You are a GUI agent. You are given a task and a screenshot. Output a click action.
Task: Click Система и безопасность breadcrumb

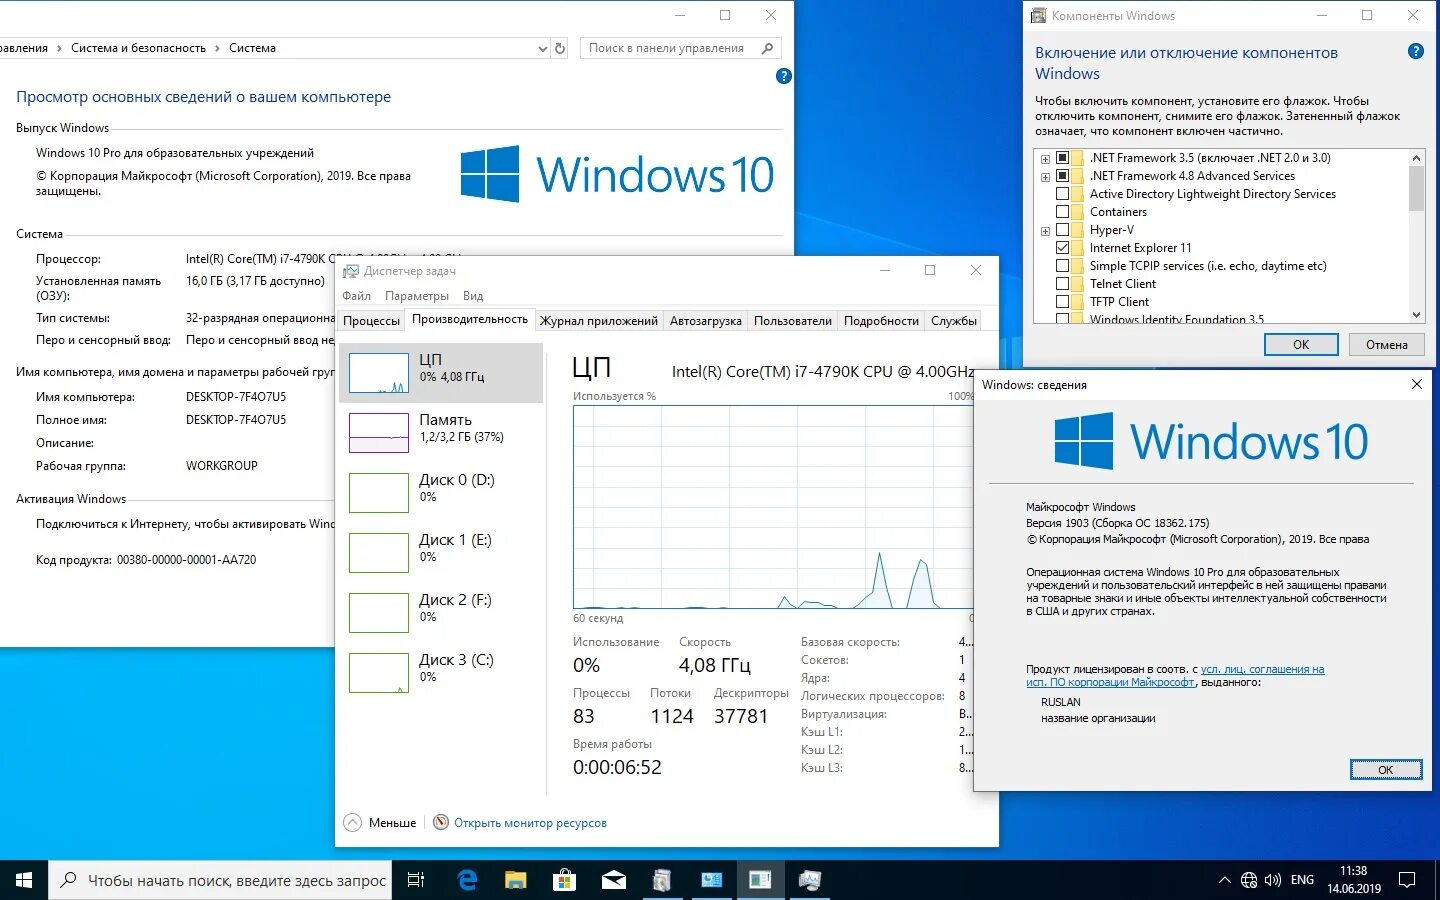pos(138,48)
